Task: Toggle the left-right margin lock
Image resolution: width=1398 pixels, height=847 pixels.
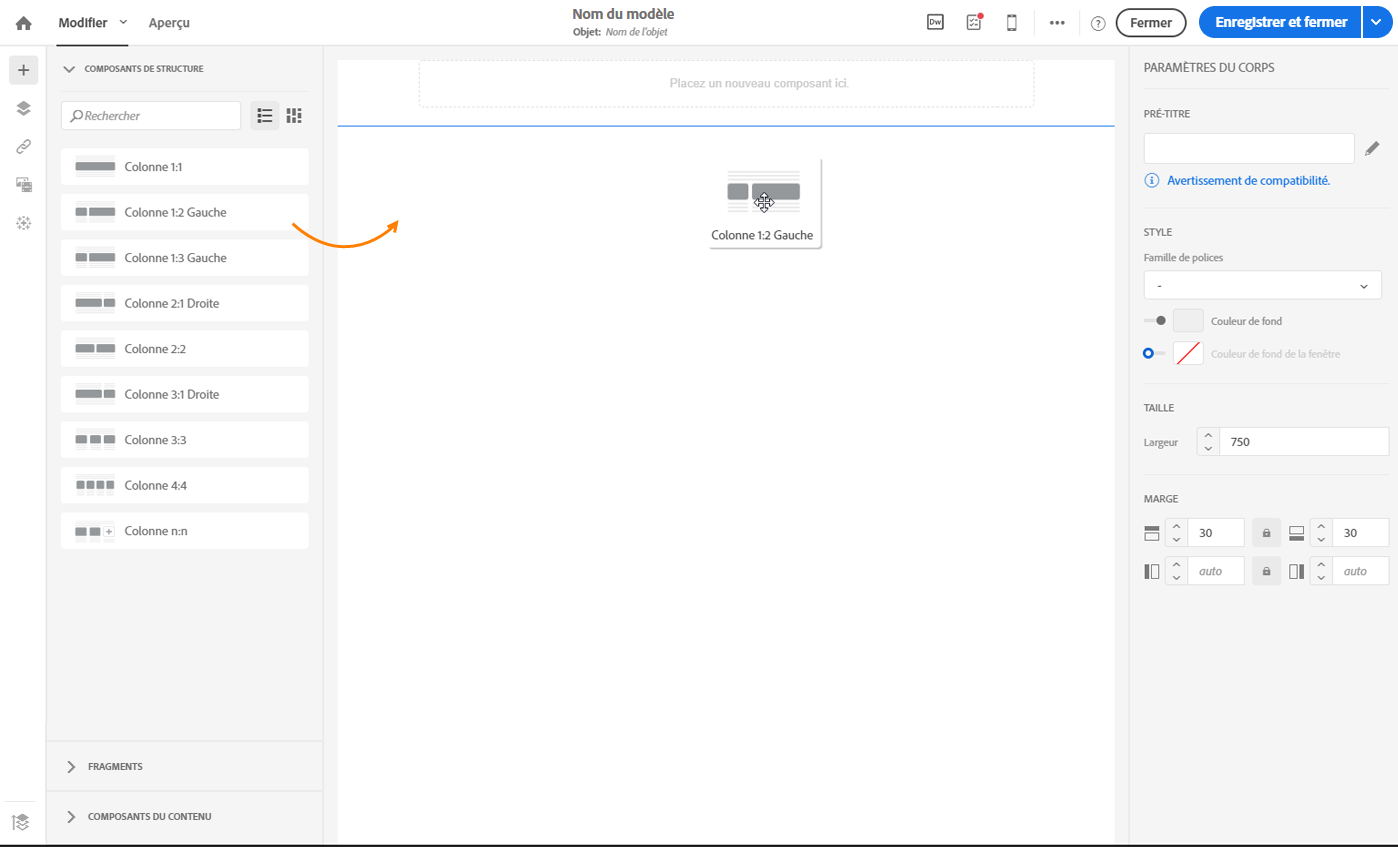Action: pyautogui.click(x=1266, y=571)
